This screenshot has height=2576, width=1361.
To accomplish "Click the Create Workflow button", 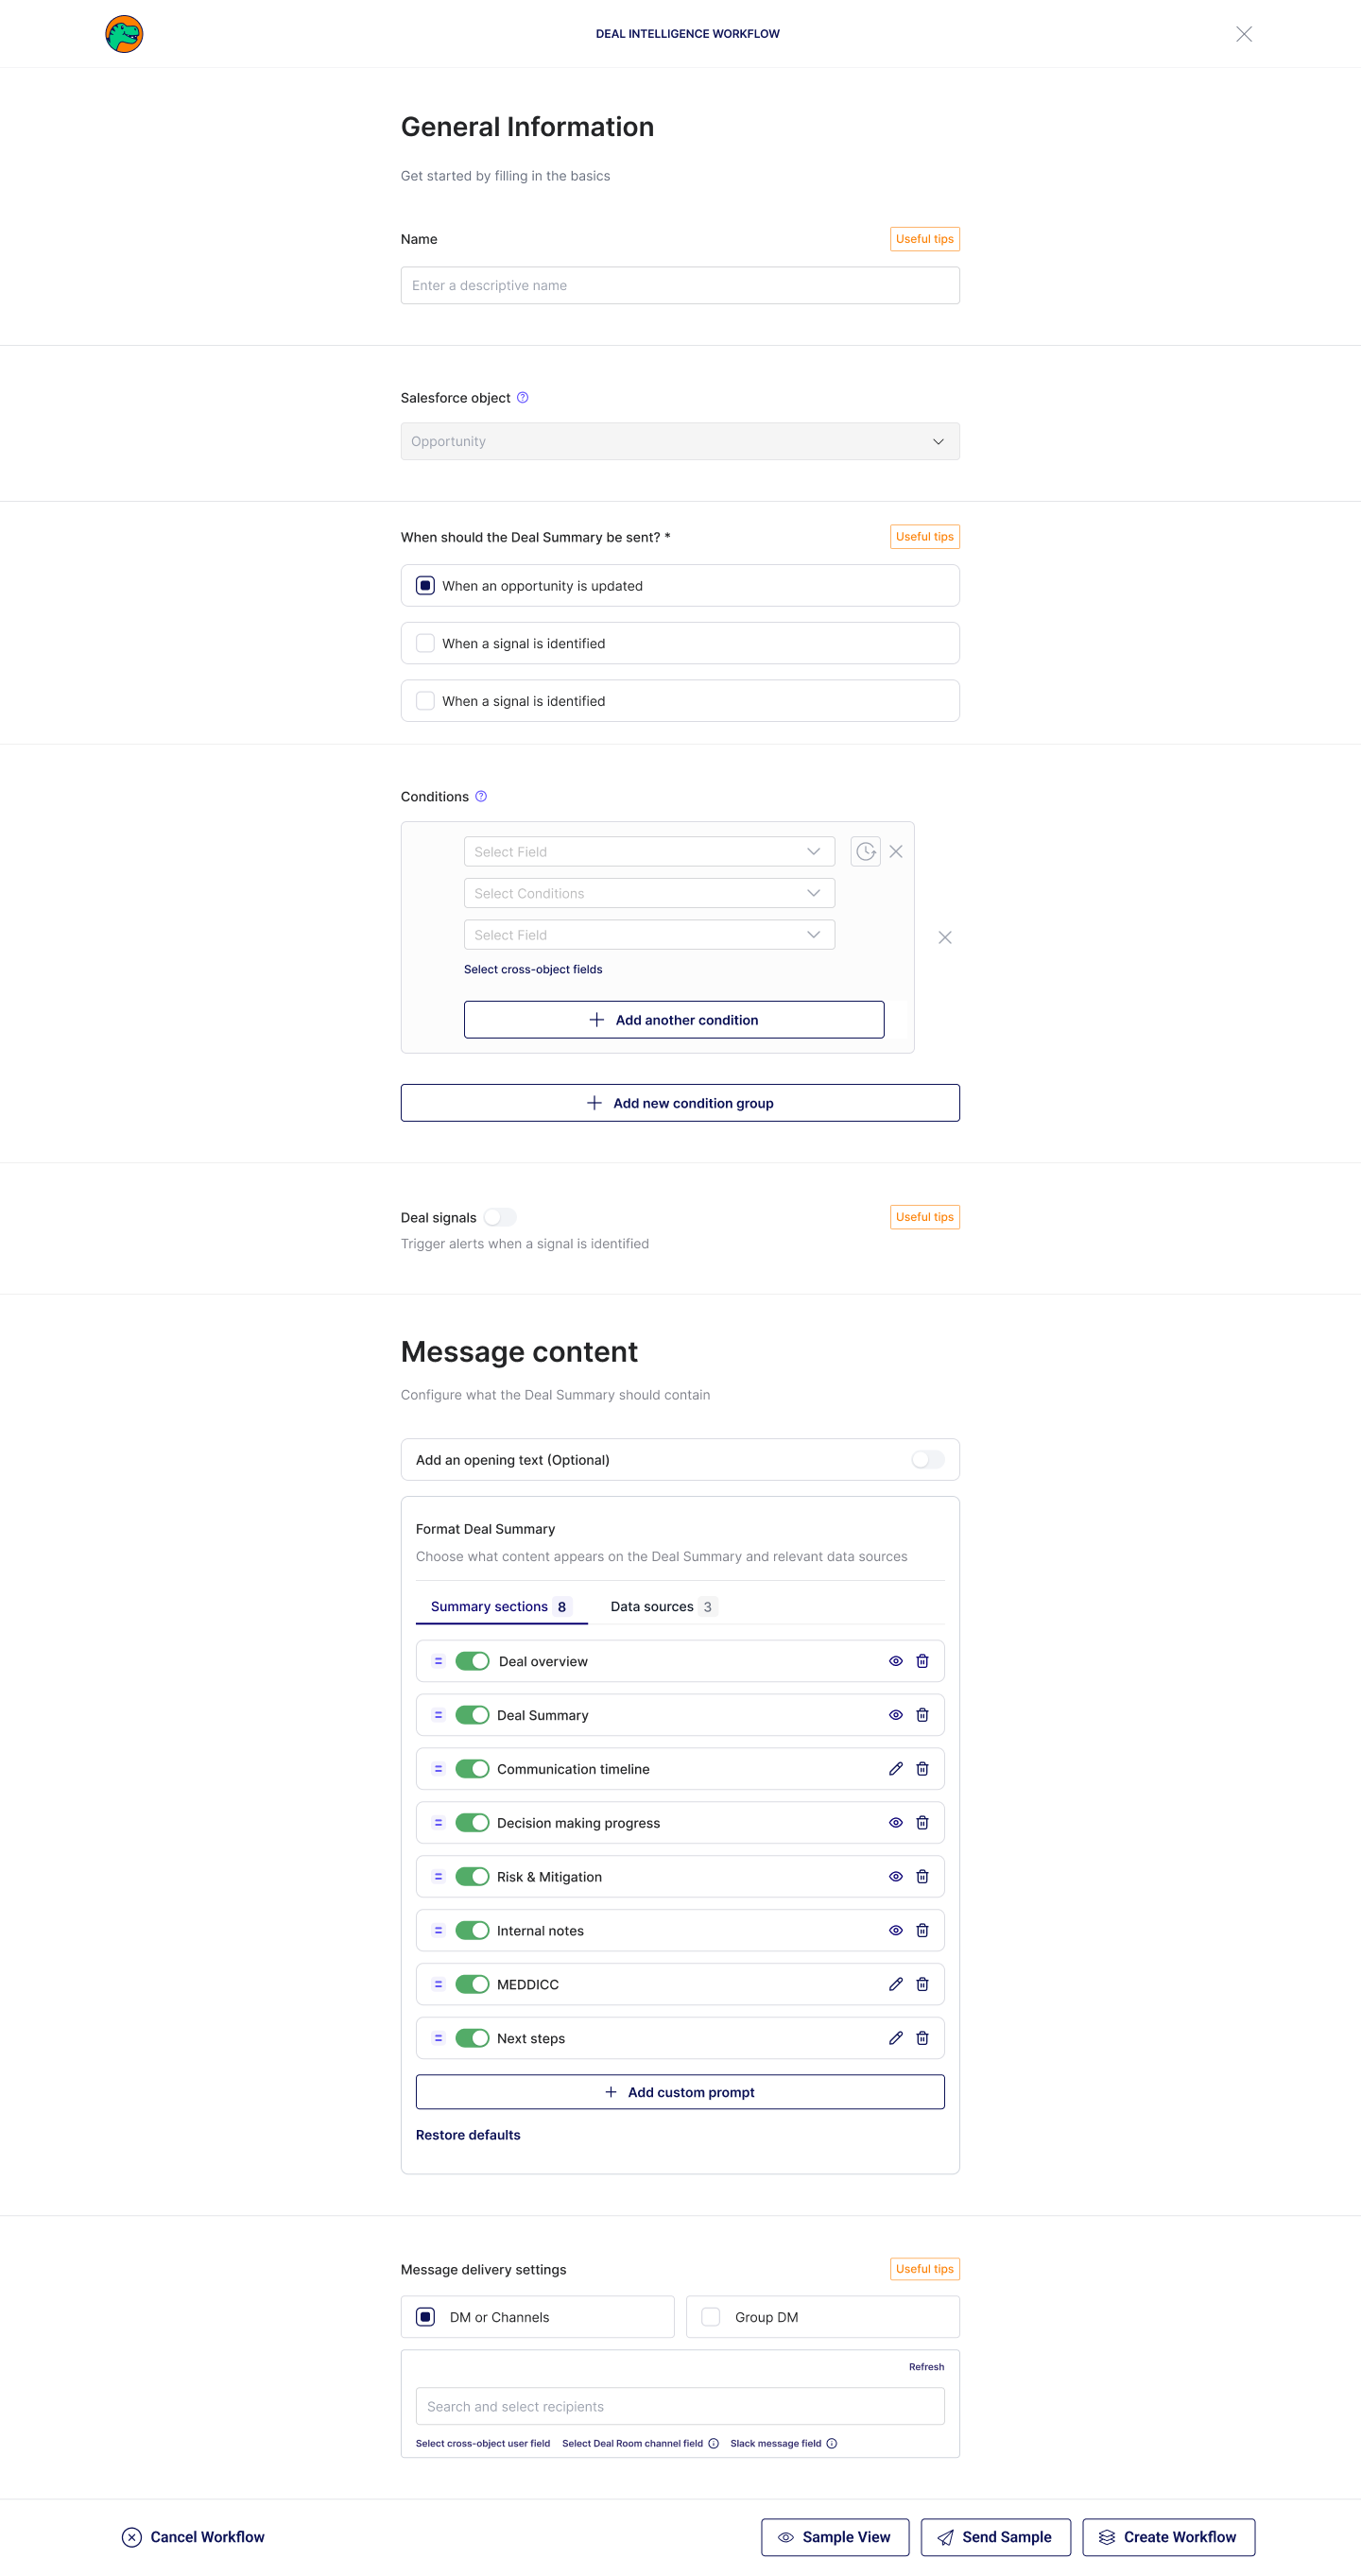I will [1168, 2537].
